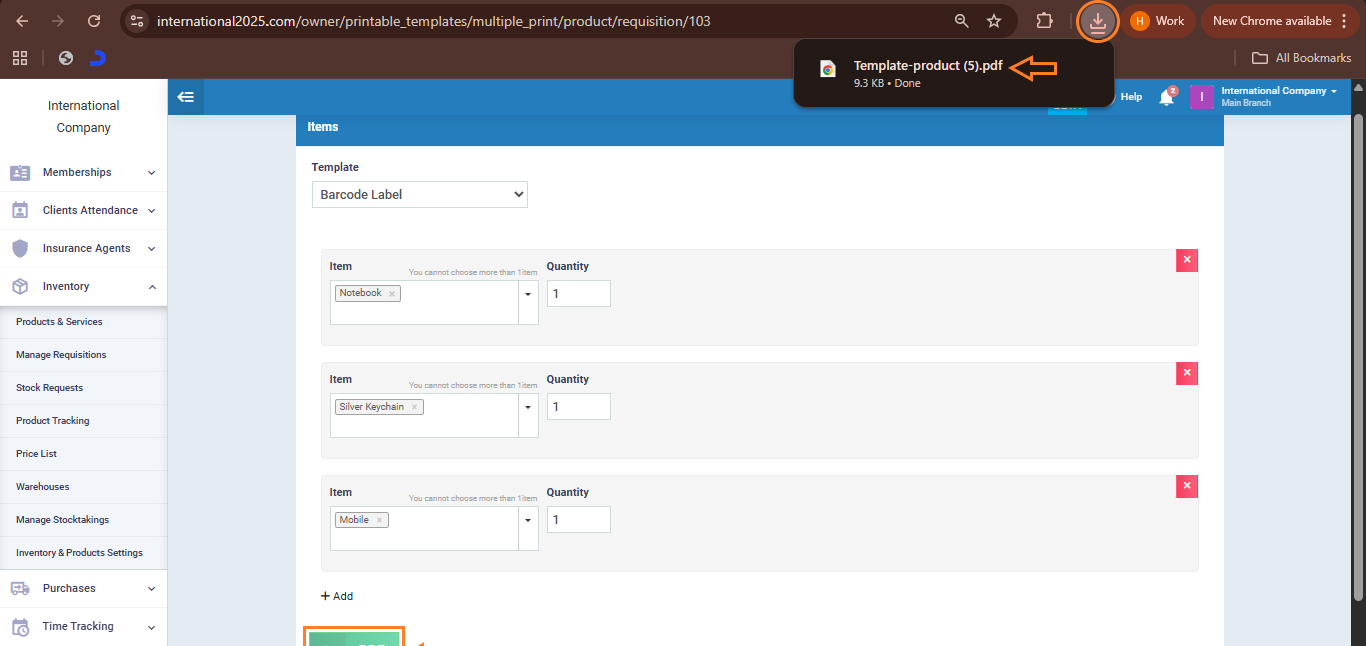Viewport: 1366px width, 646px height.
Task: Click the sidebar collapse arrow icon
Action: [x=185, y=97]
